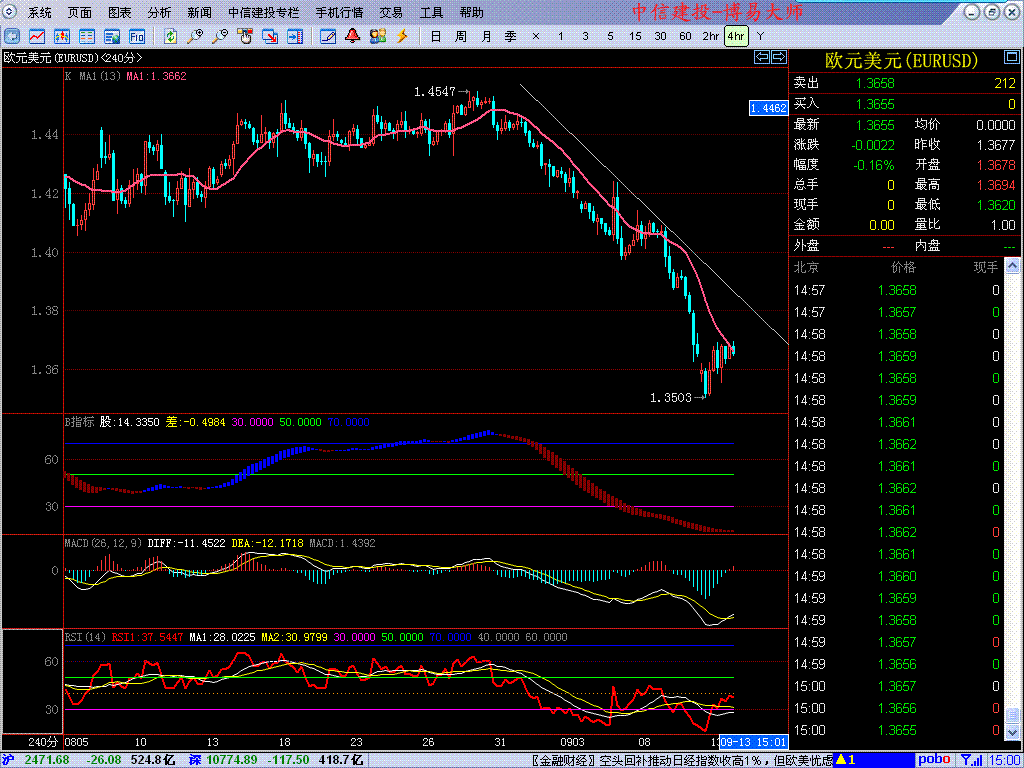The image size is (1024, 768).
Task: Click the lightning bolt quick trade icon
Action: [x=402, y=36]
